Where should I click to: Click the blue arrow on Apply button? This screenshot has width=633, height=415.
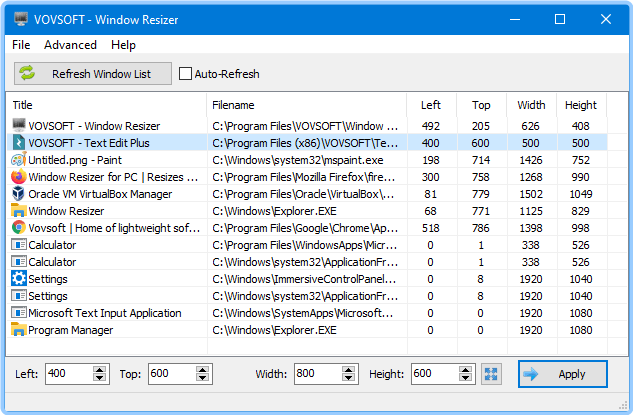tap(530, 374)
